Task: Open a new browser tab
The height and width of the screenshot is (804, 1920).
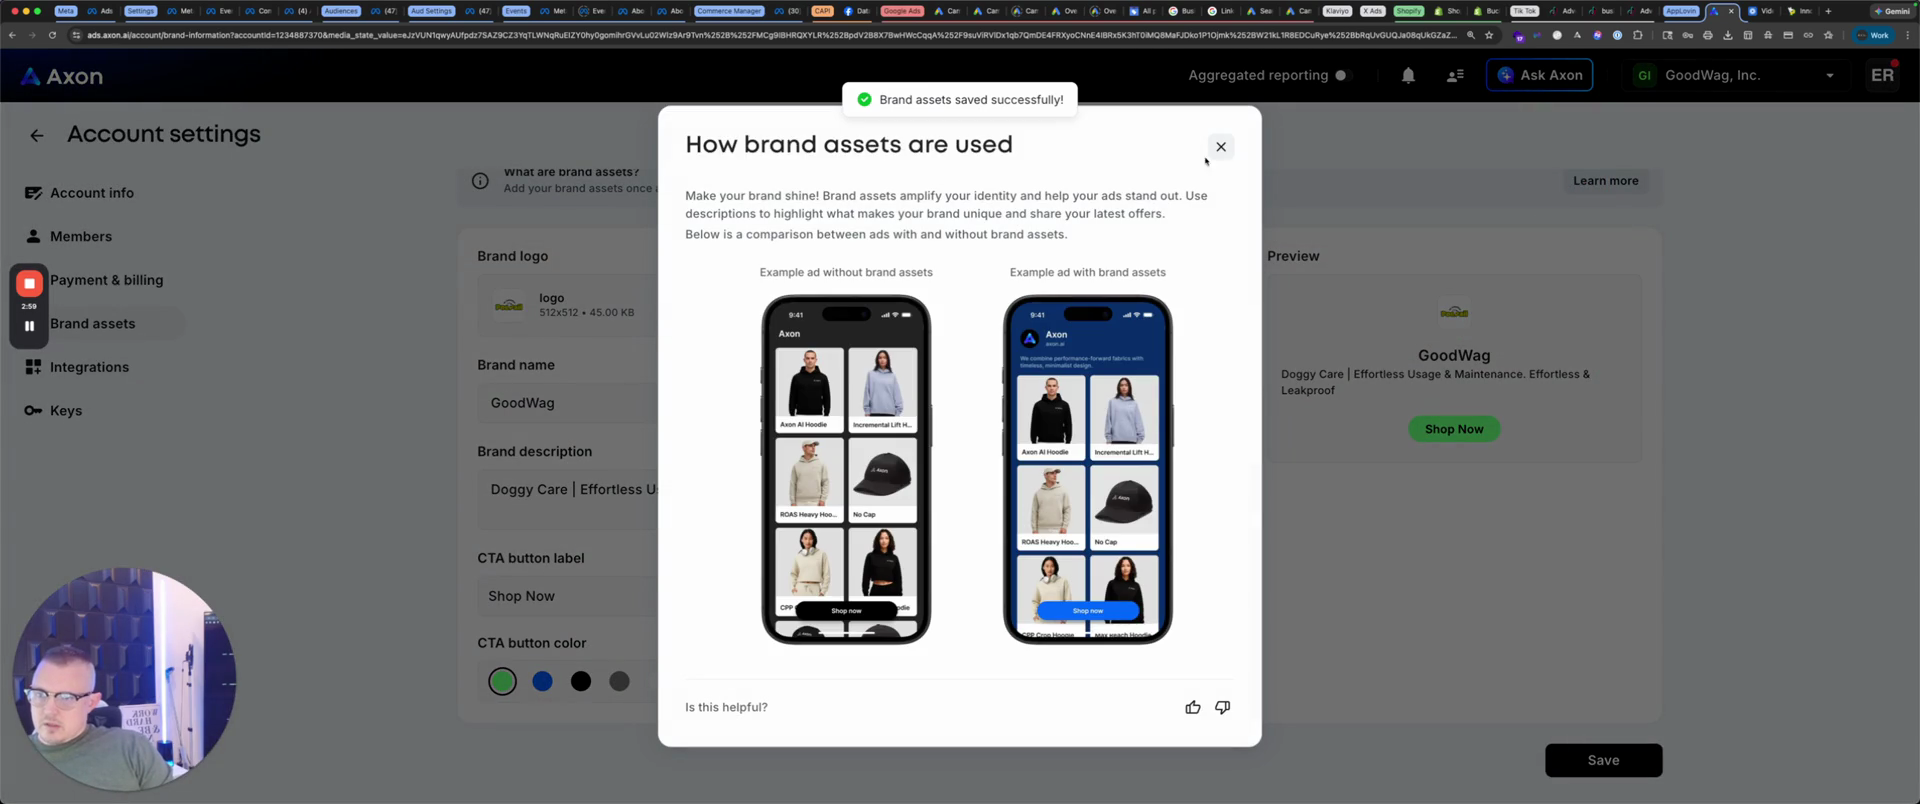Action: [x=1828, y=11]
